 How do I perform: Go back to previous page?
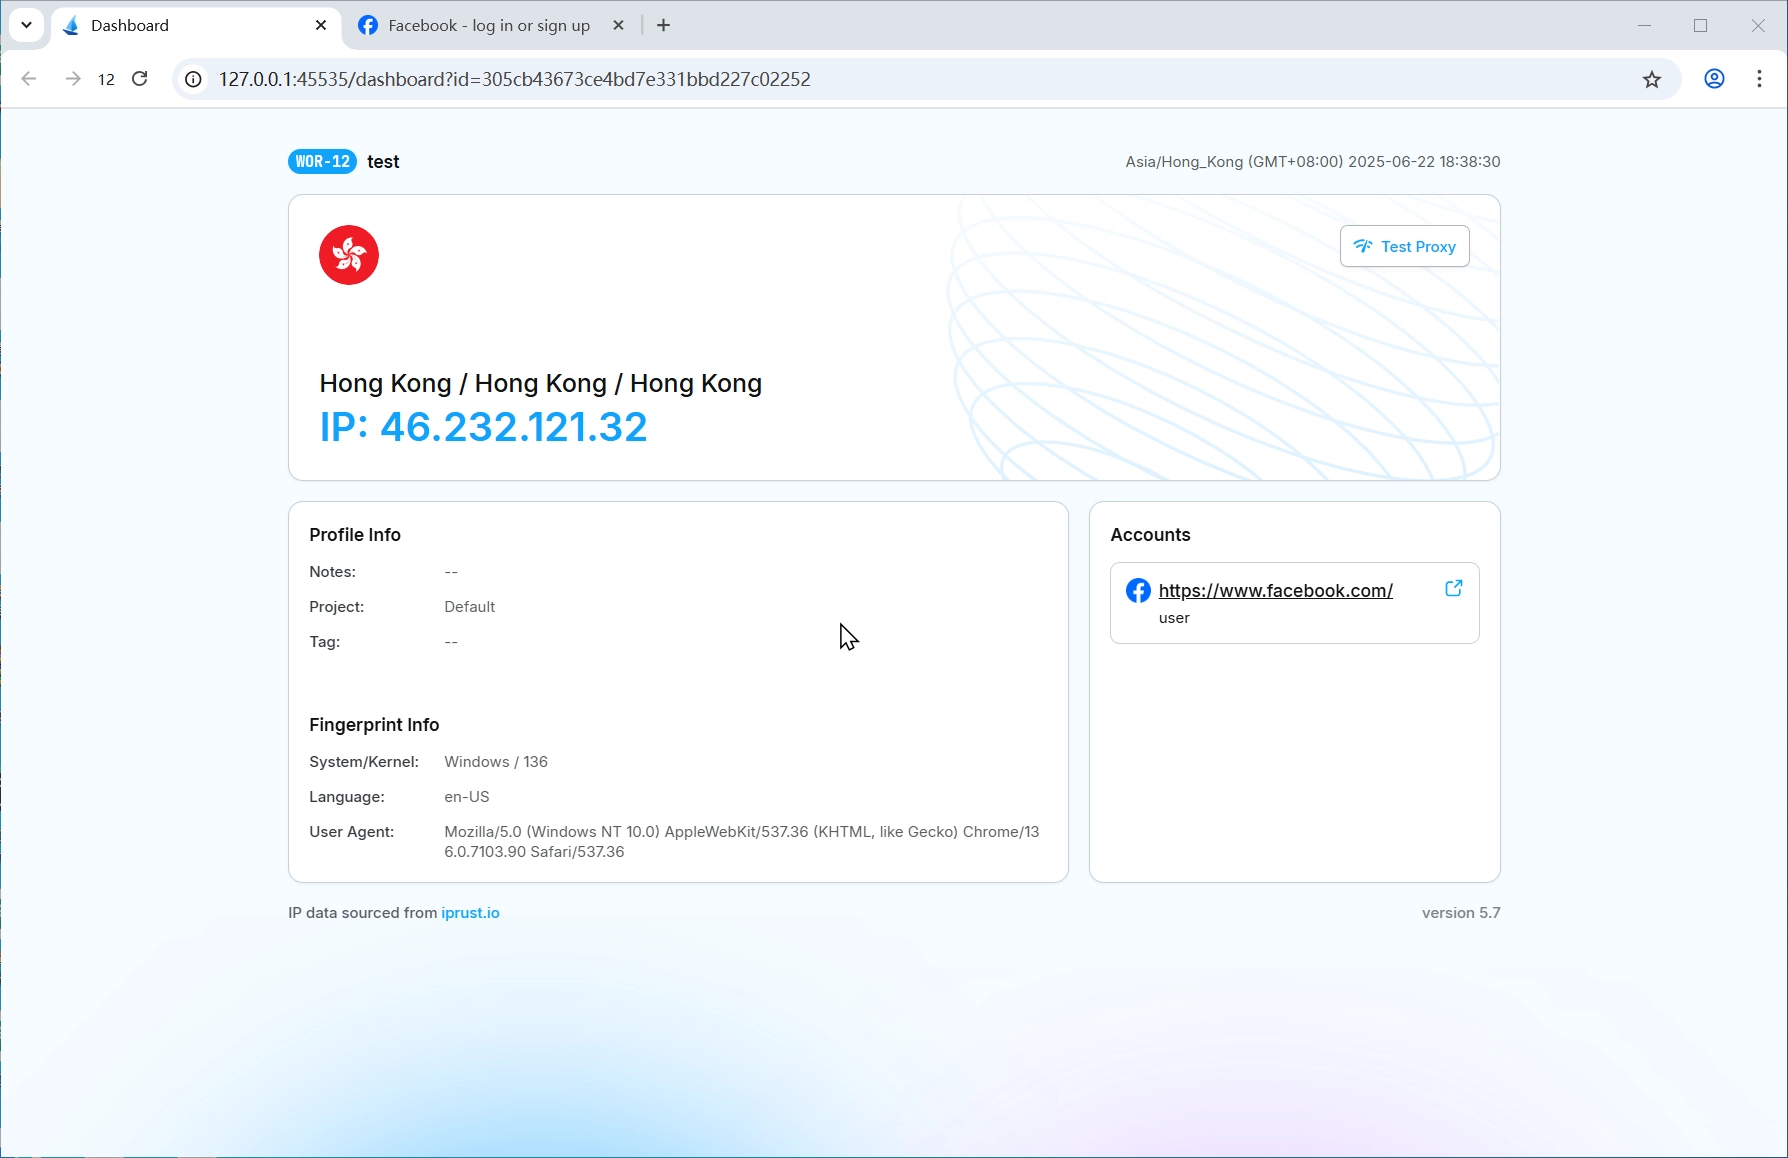point(29,79)
